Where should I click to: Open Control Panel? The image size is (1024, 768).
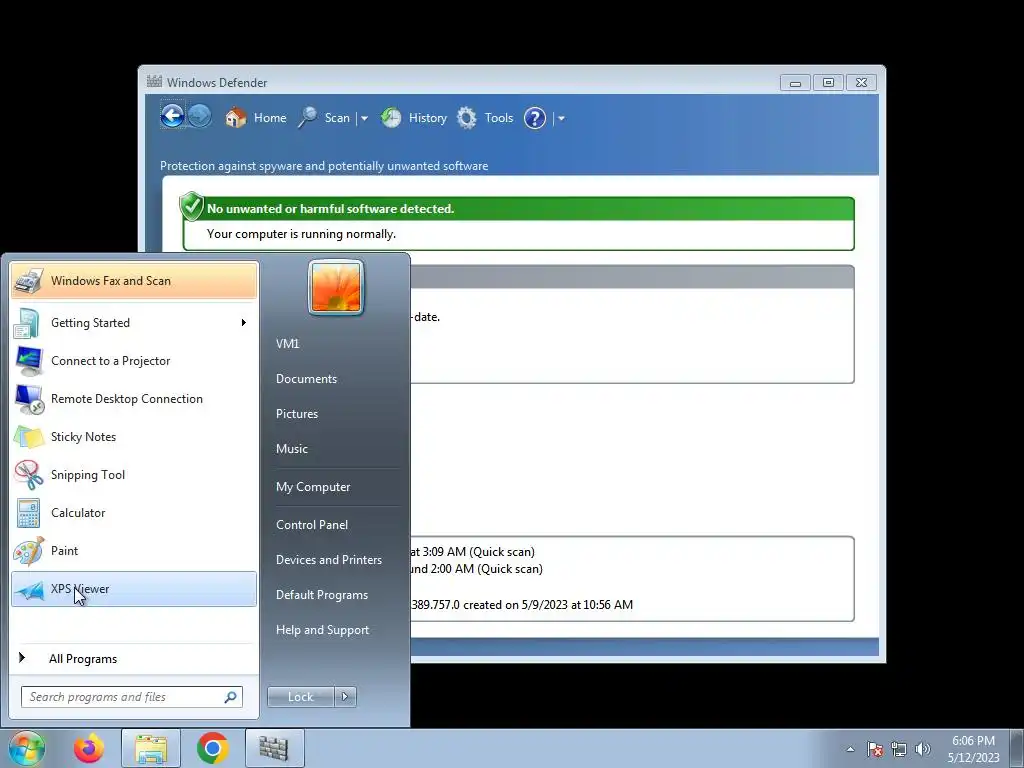click(x=312, y=524)
